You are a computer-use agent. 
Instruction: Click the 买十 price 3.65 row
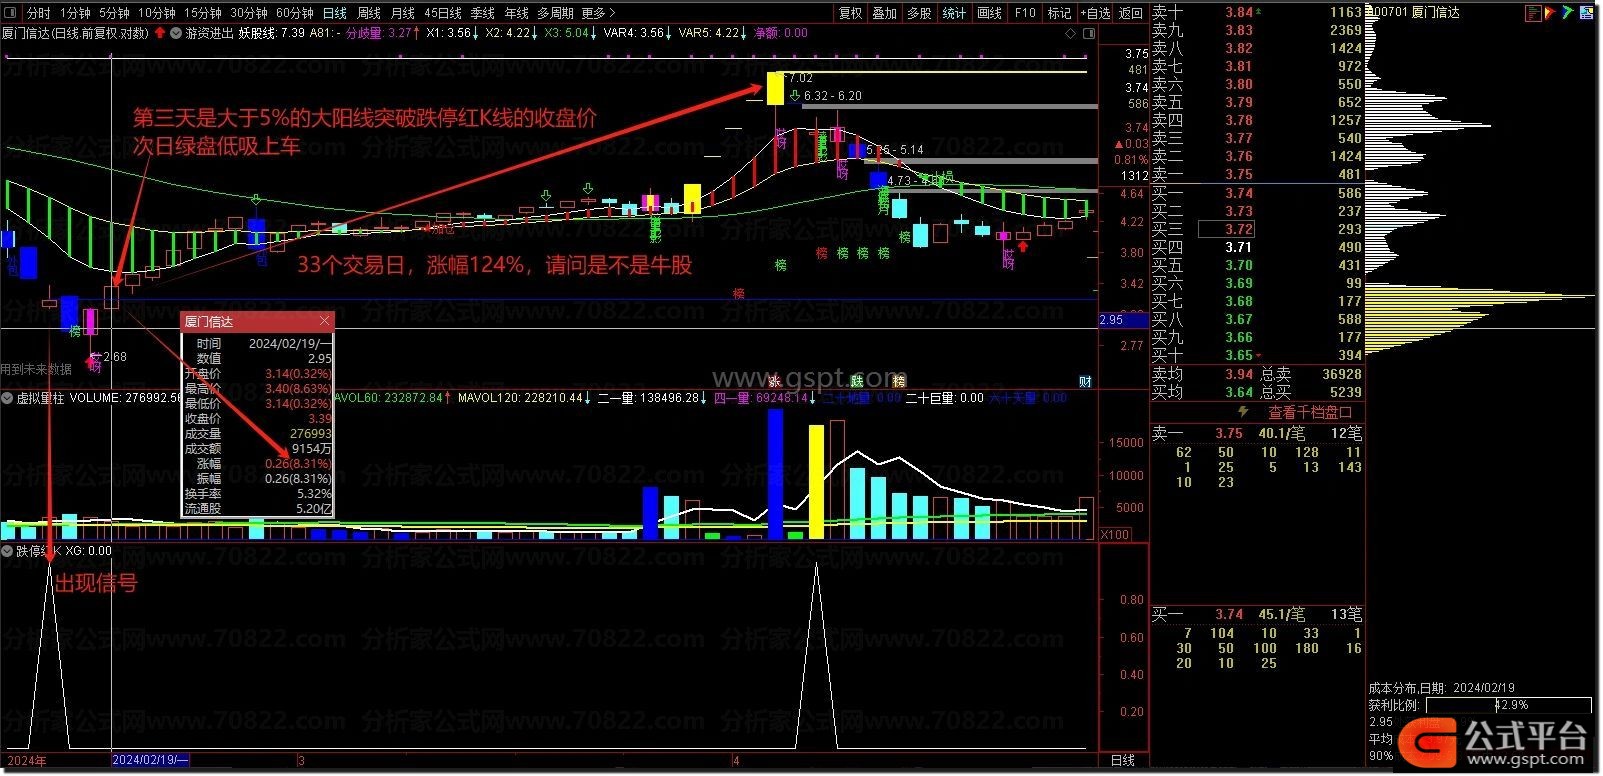pos(1257,355)
